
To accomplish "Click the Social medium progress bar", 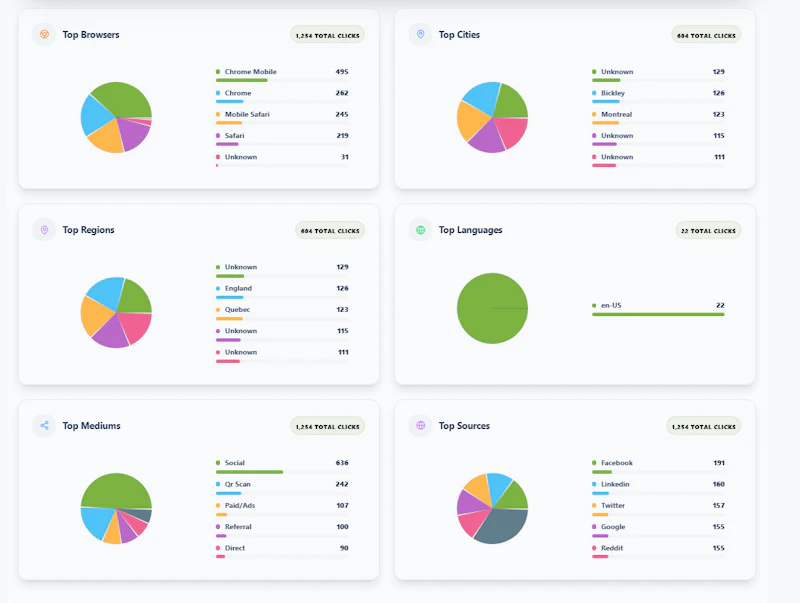I will pos(282,472).
